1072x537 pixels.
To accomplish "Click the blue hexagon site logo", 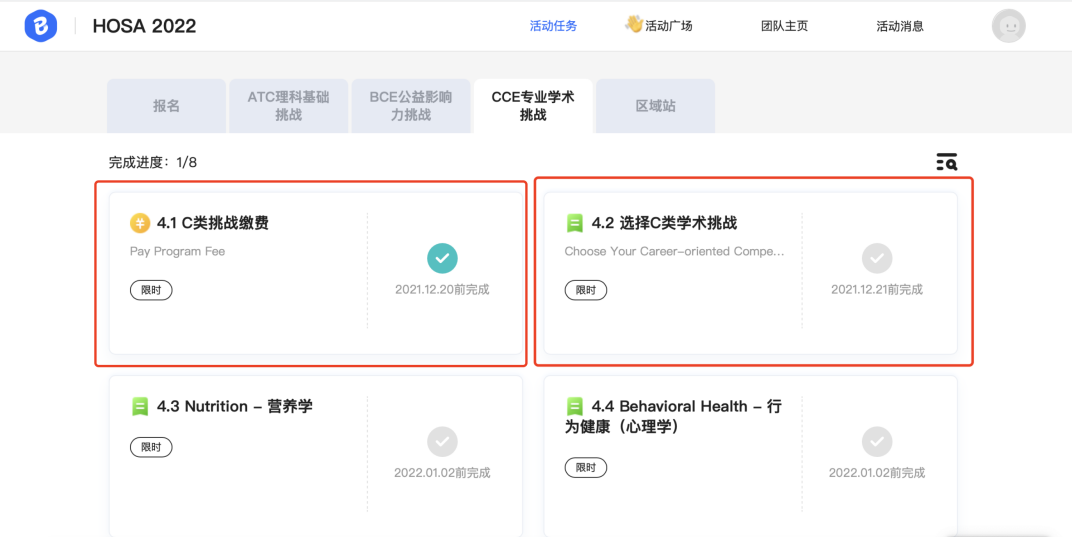I will click(40, 26).
